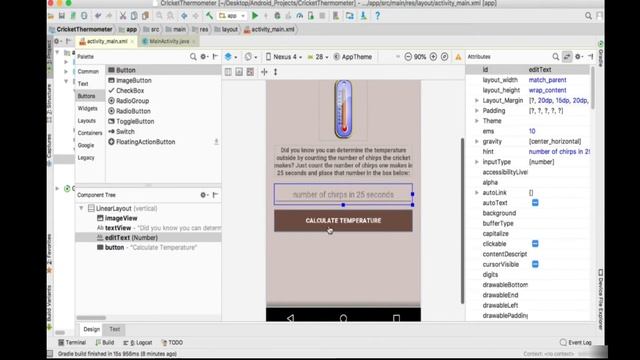
Task: Select the activity_main.xml editor tab
Action: [x=107, y=41]
